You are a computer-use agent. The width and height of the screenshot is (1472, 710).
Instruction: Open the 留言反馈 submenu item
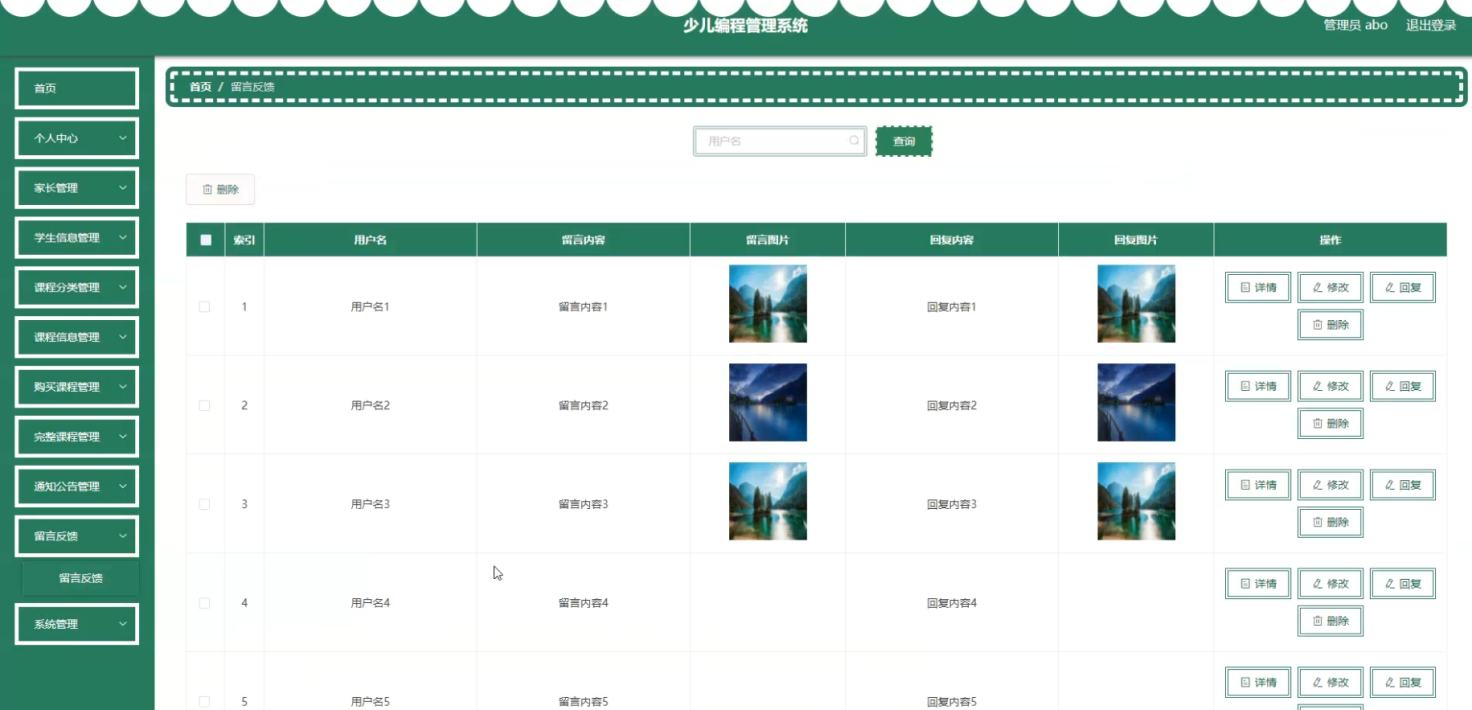coord(81,578)
